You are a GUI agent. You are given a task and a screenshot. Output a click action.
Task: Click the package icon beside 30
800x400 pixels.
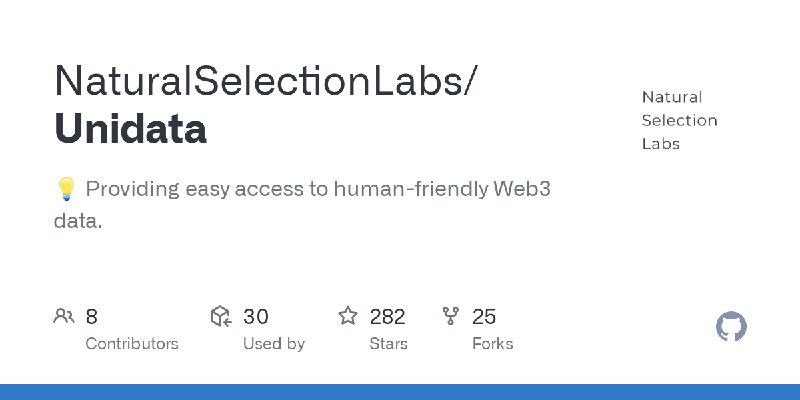coord(221,317)
